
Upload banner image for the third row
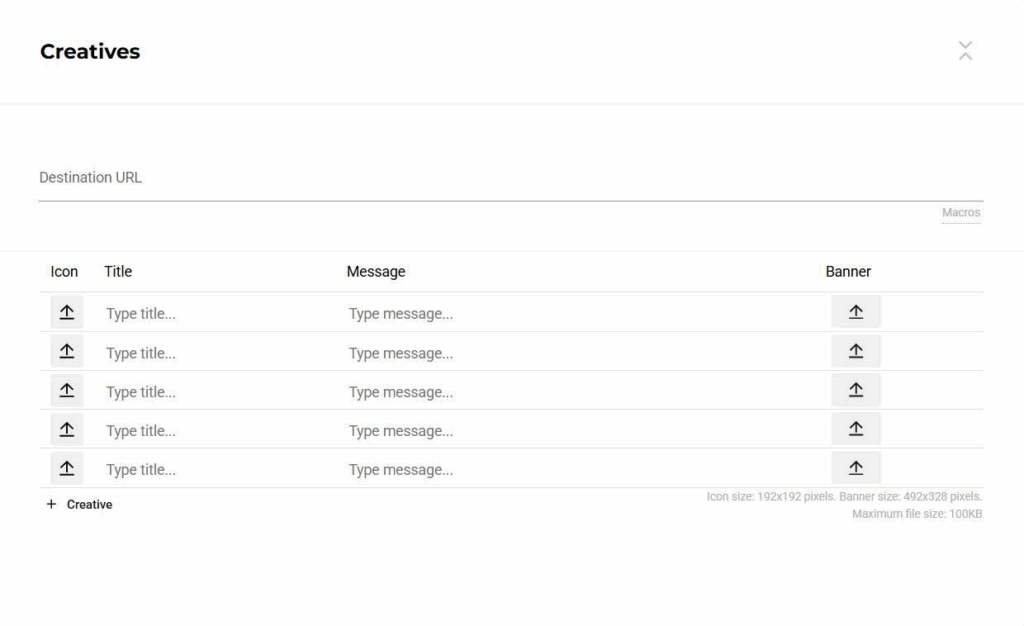point(855,390)
